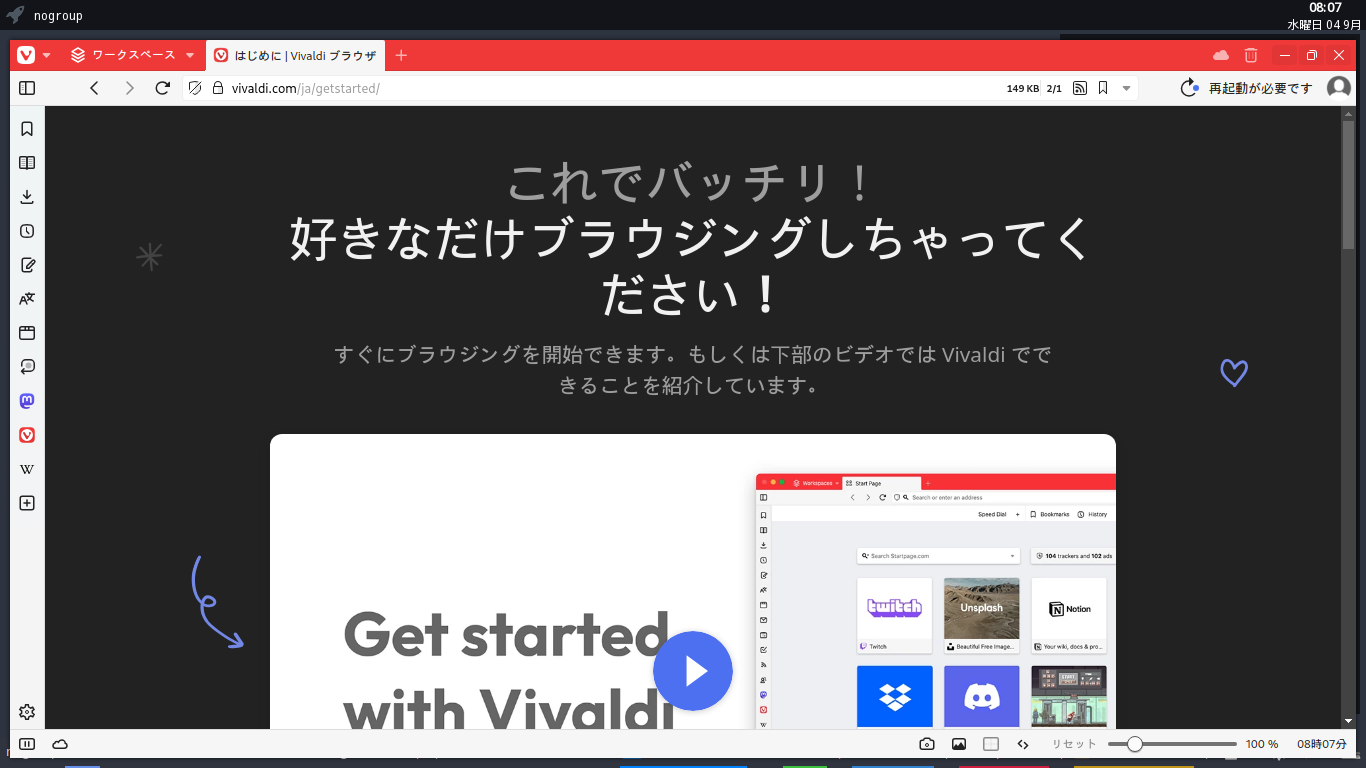
Task: Click the sync cloud icon in the tab bar
Action: tap(1221, 55)
